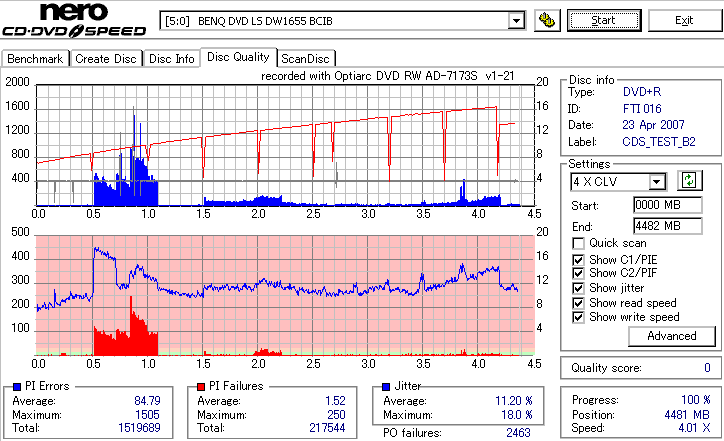Uncheck Show C1/PIE

coord(578,260)
